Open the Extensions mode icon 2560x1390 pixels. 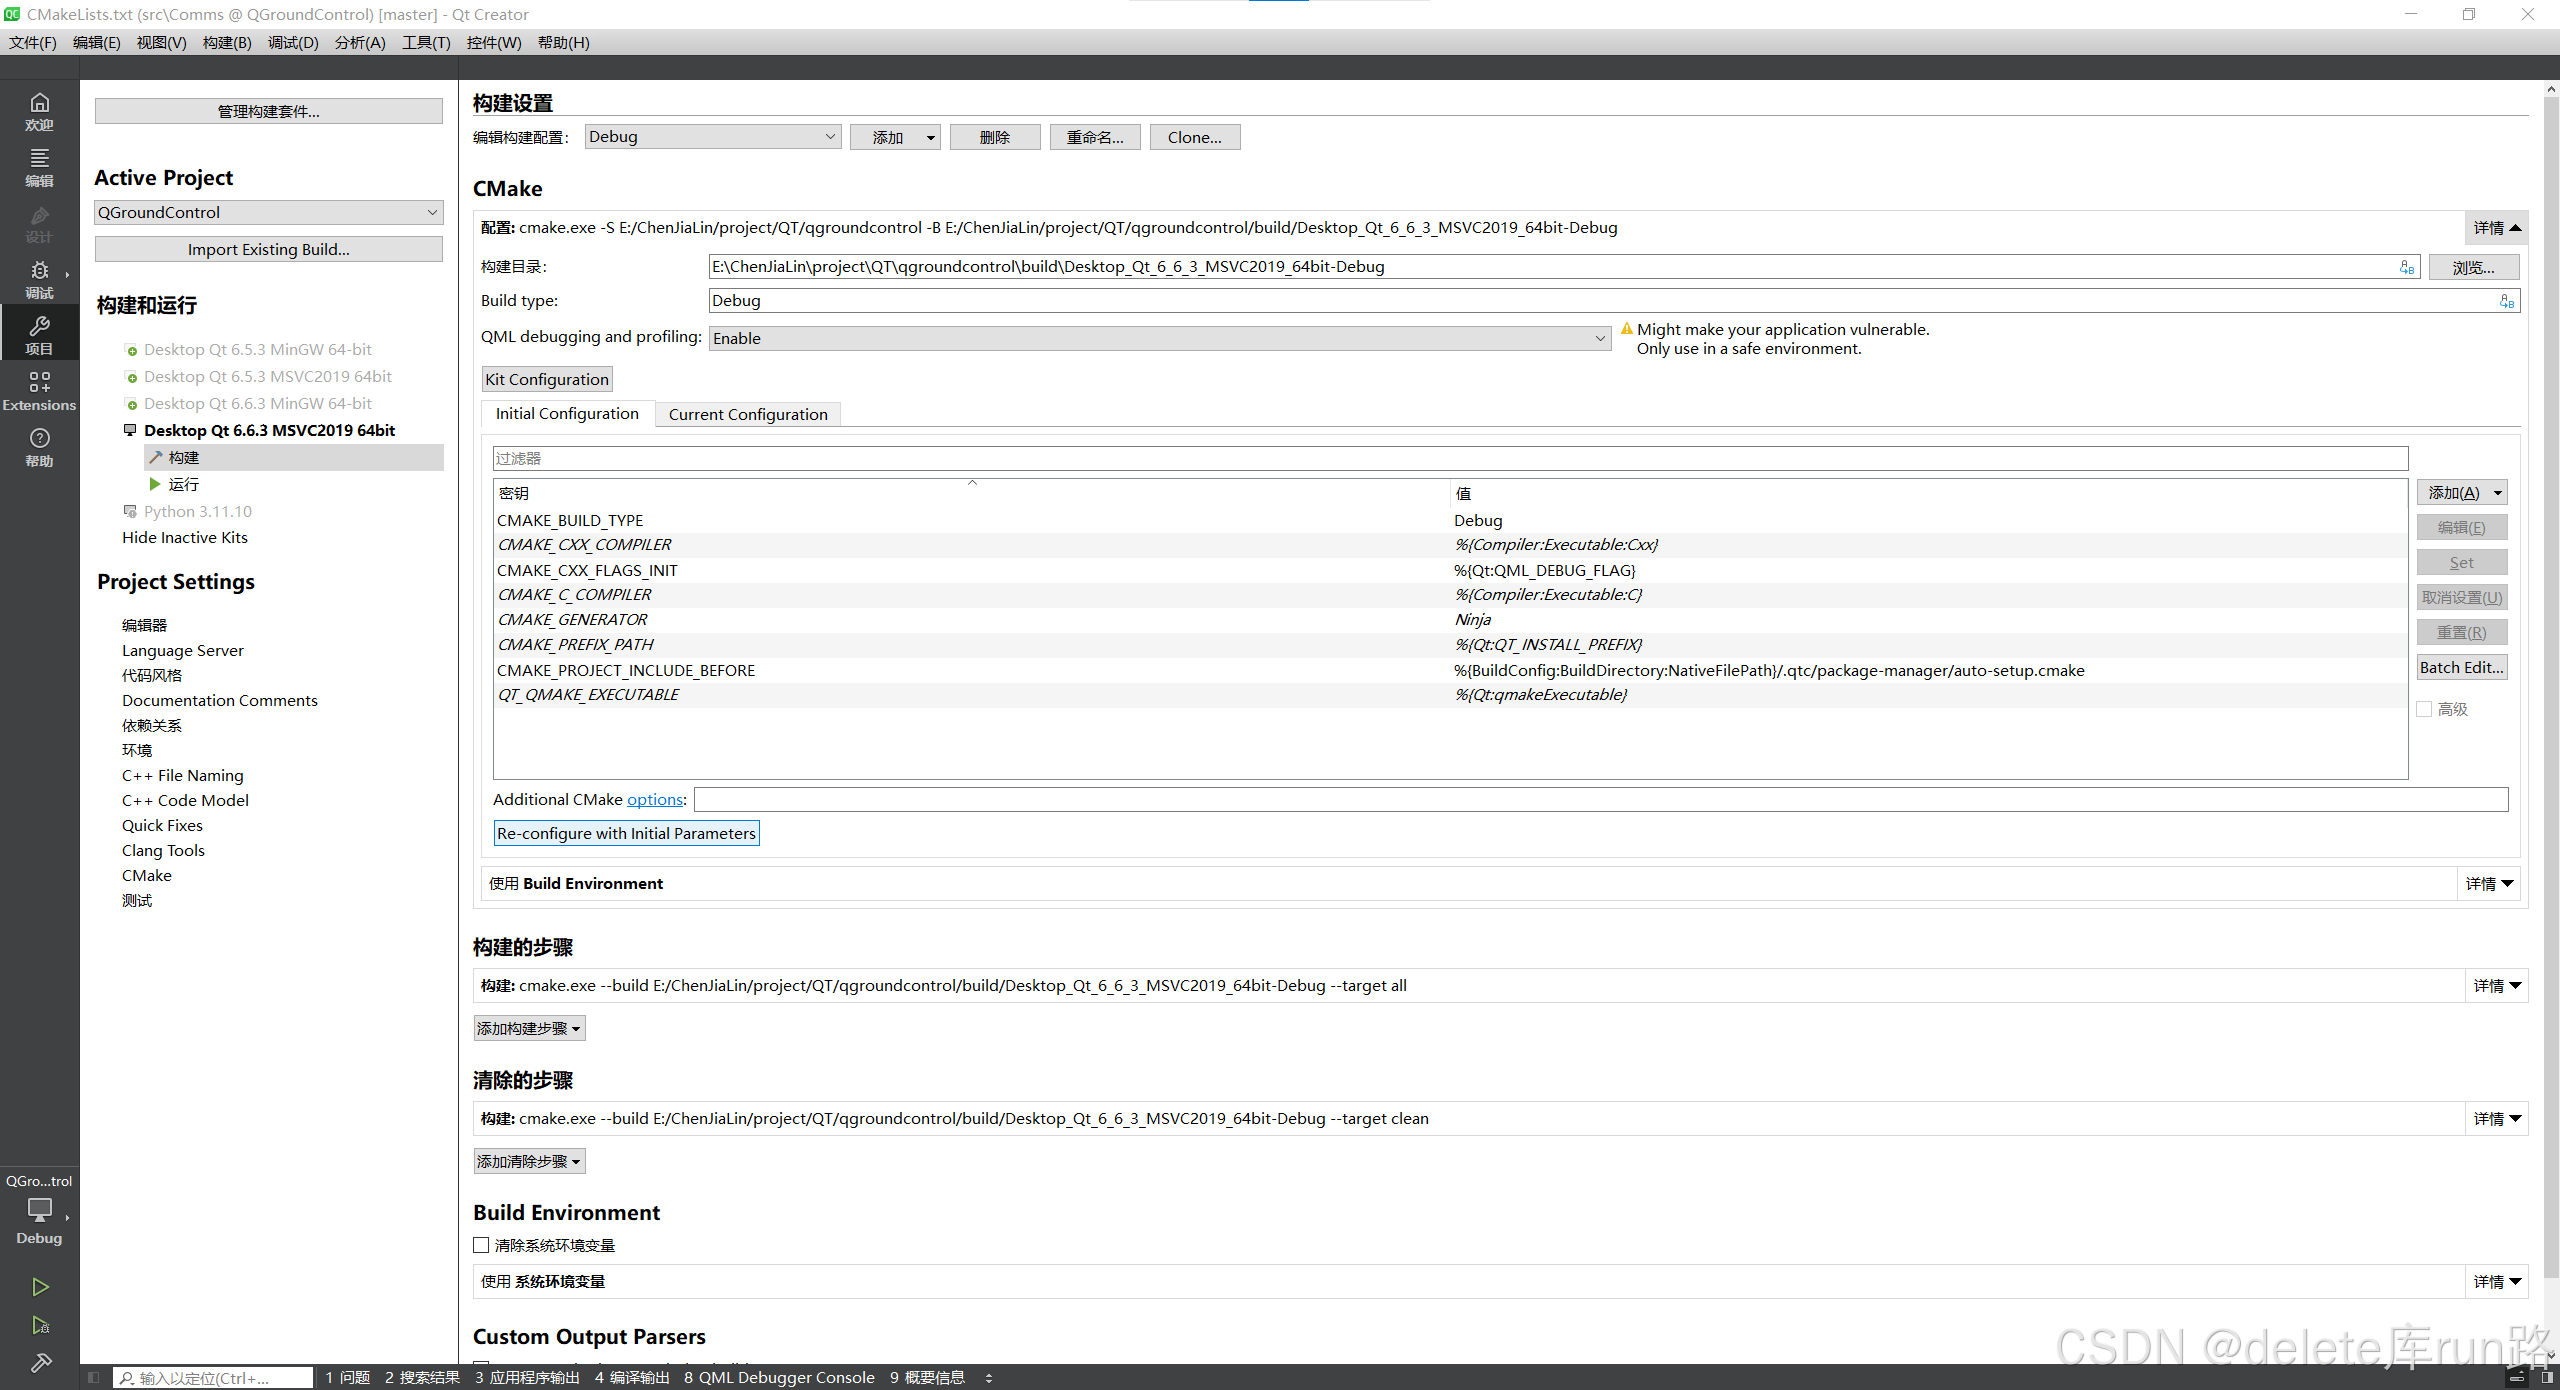39,390
